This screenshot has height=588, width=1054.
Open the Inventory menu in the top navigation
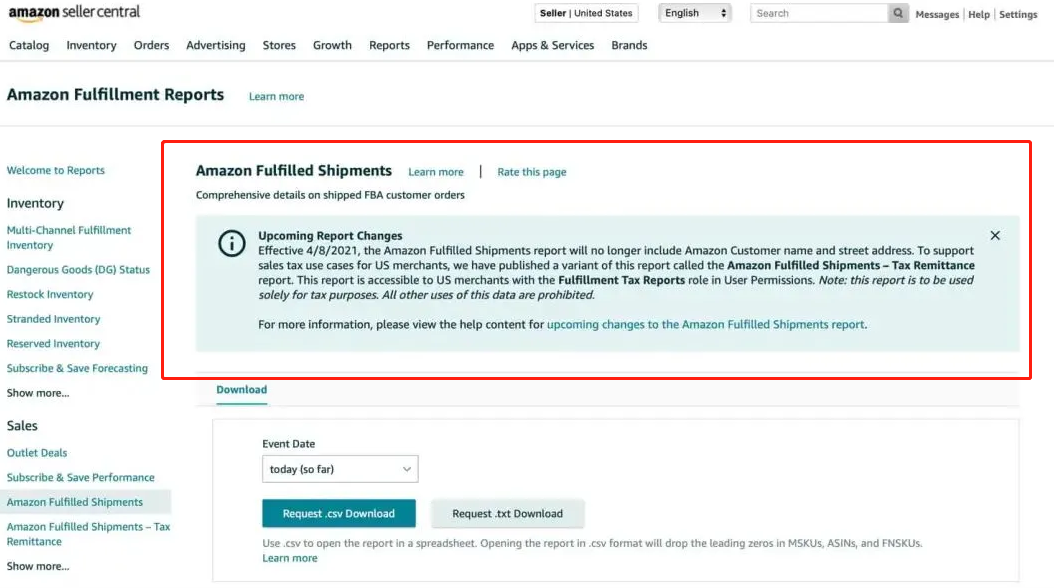tap(91, 45)
